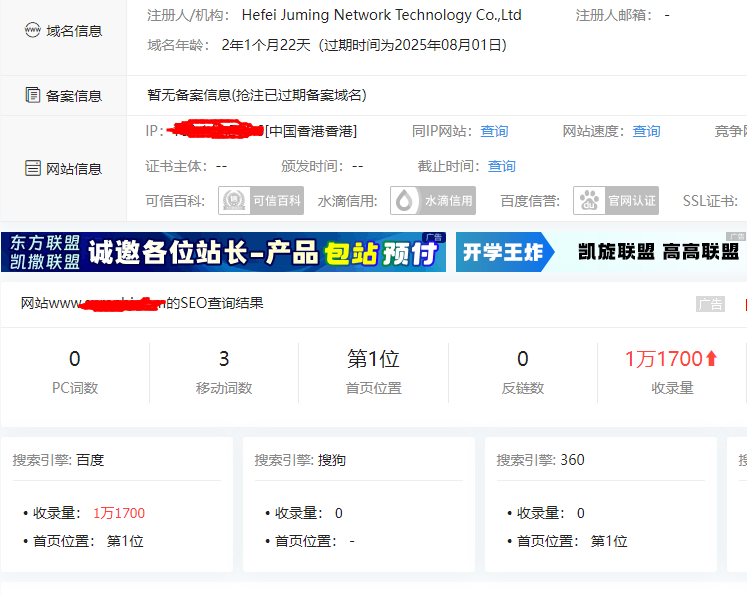The image size is (747, 595).
Task: Click the 颁发时间 label
Action: pos(312,166)
